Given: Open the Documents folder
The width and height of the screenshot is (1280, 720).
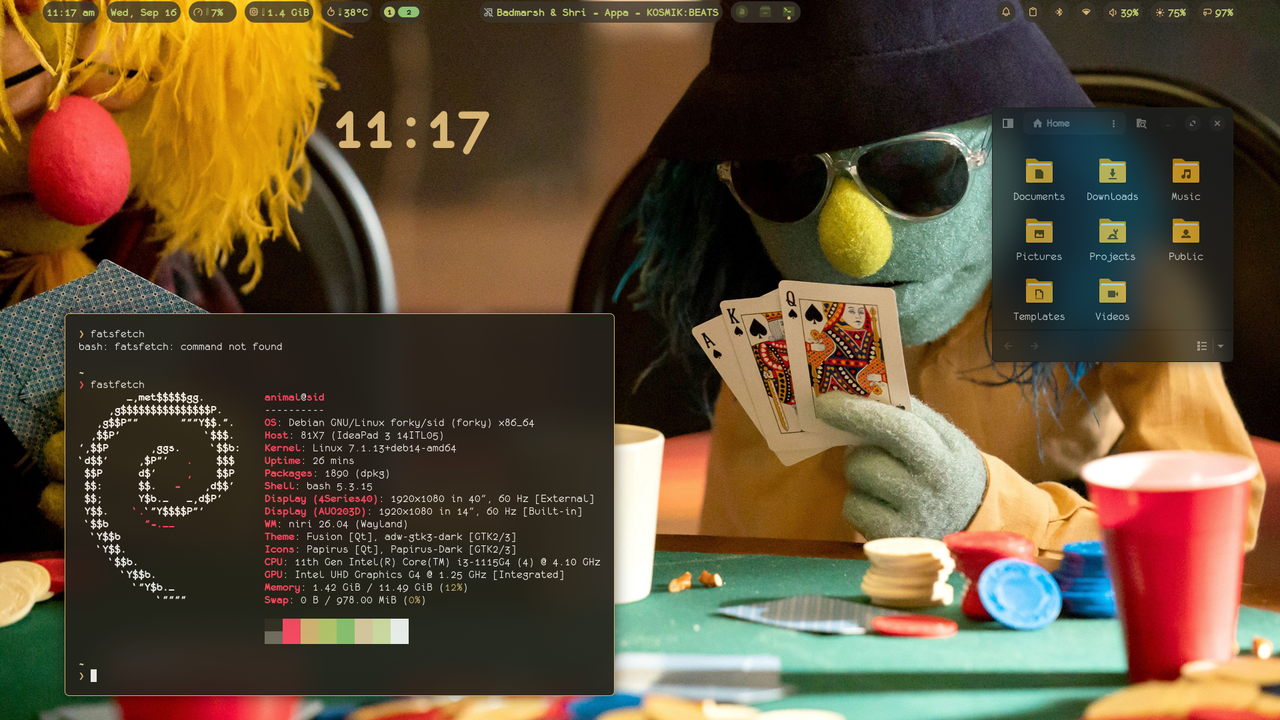Looking at the screenshot, I should 1039,179.
